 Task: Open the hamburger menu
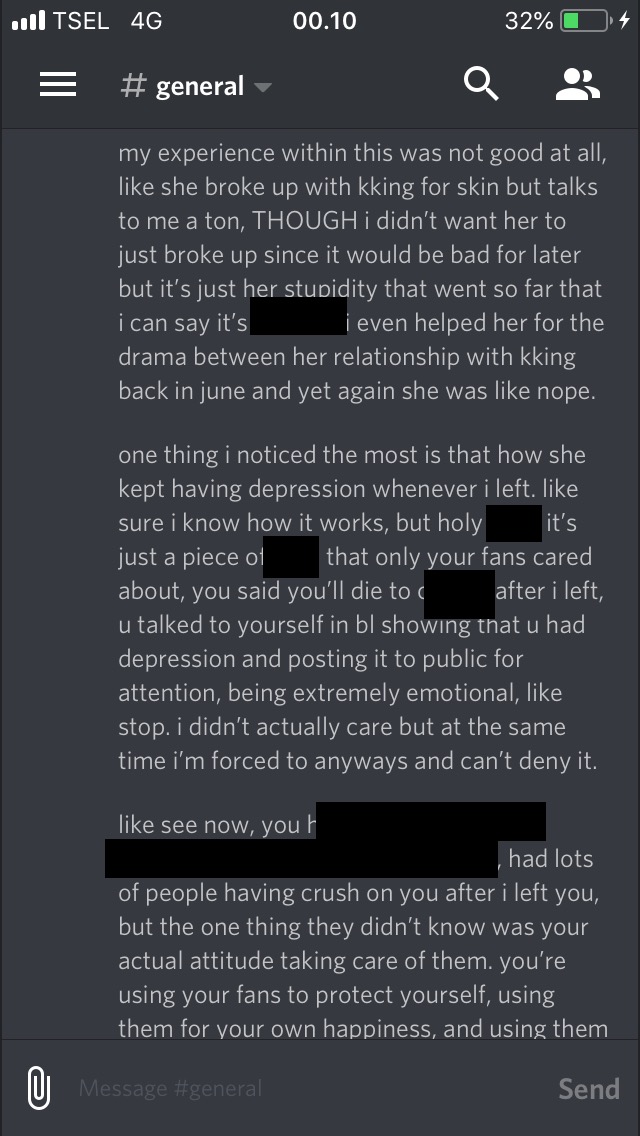point(57,85)
